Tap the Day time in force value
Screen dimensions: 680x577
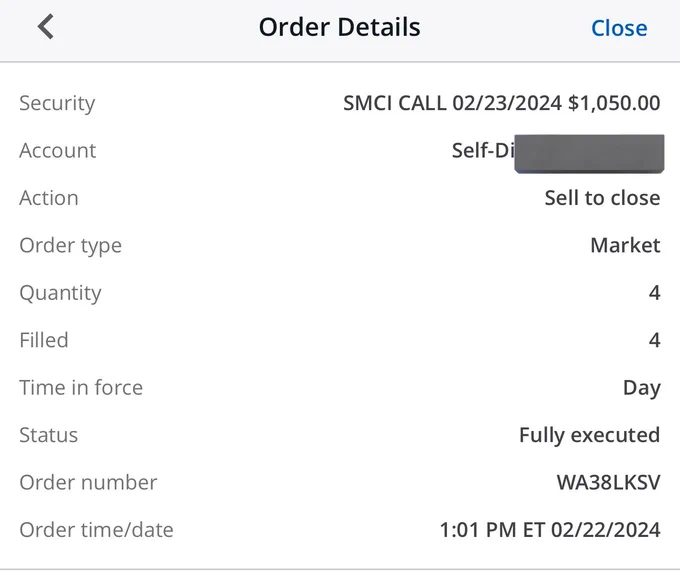coord(642,388)
